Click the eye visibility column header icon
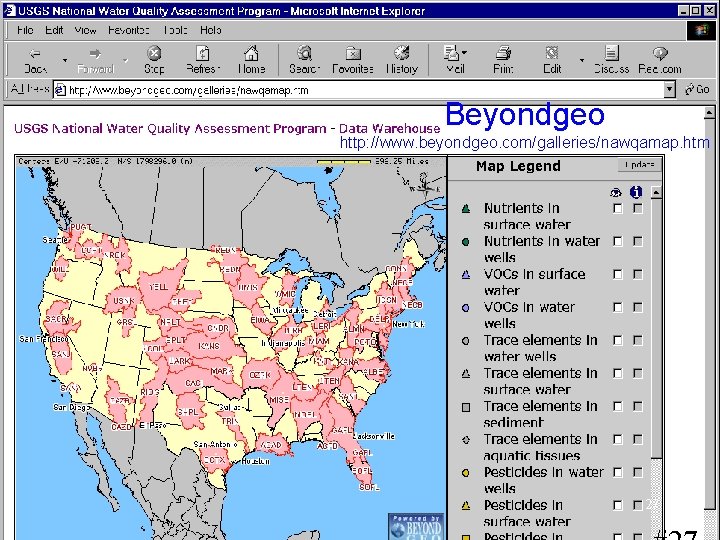 [x=616, y=192]
